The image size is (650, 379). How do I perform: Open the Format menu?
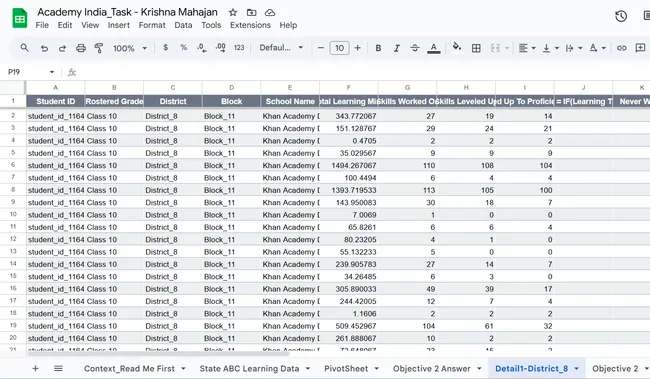(x=152, y=25)
